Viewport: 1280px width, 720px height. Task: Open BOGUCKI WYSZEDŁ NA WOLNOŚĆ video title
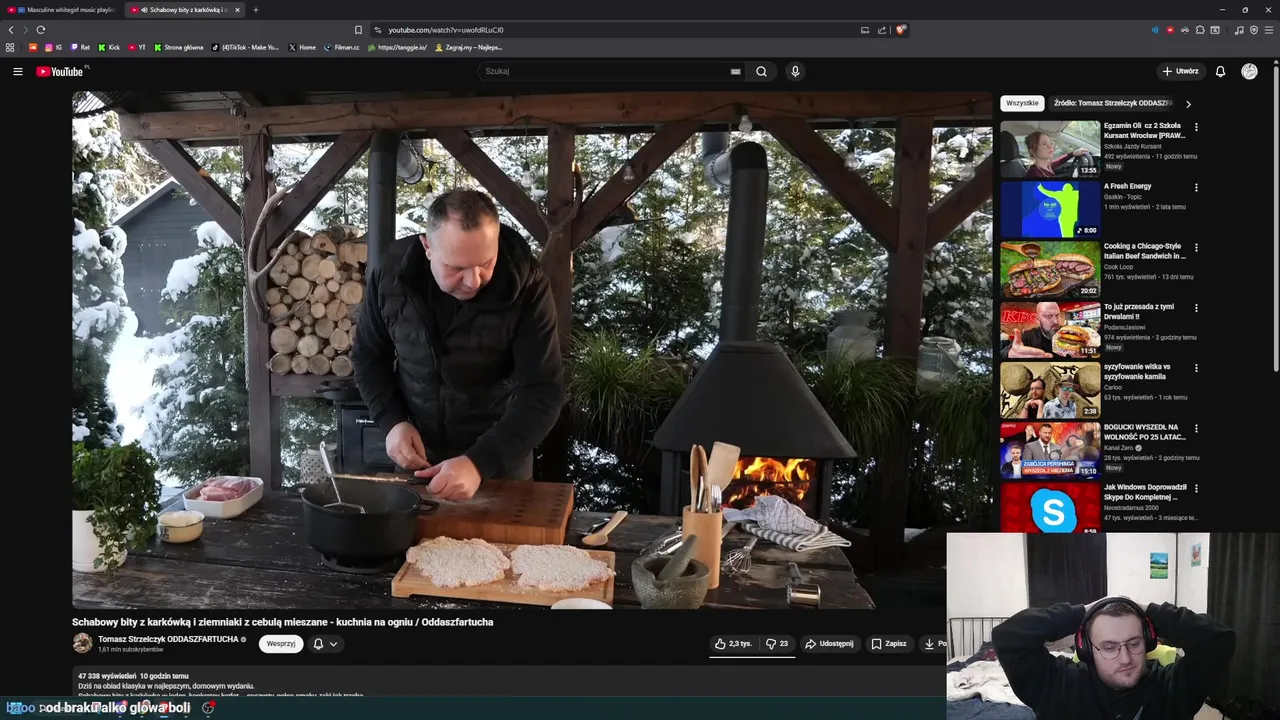(1145, 432)
